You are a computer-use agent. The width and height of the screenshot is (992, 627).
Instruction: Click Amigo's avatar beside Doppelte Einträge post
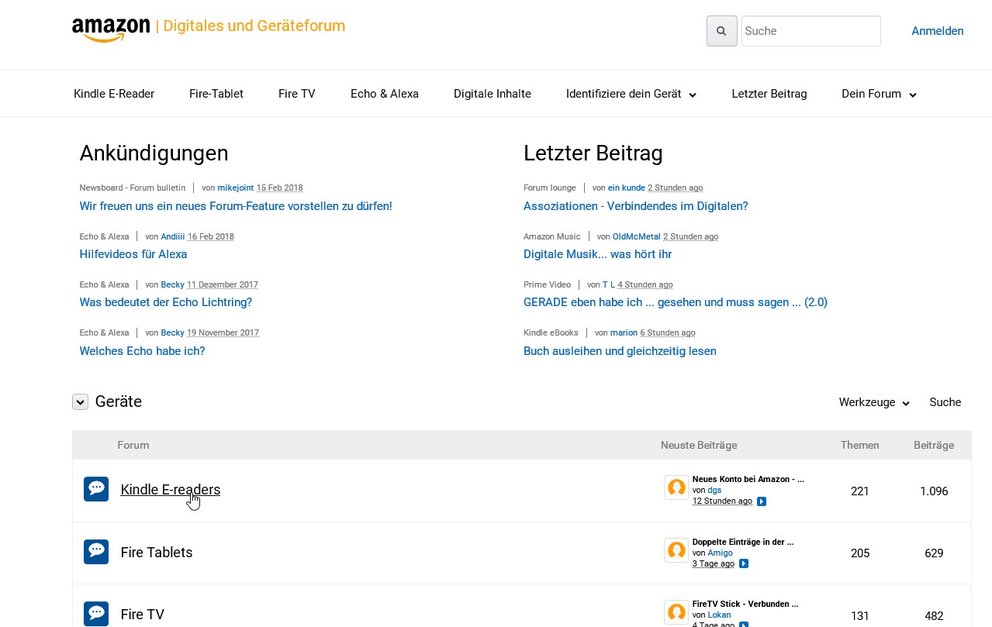point(676,551)
